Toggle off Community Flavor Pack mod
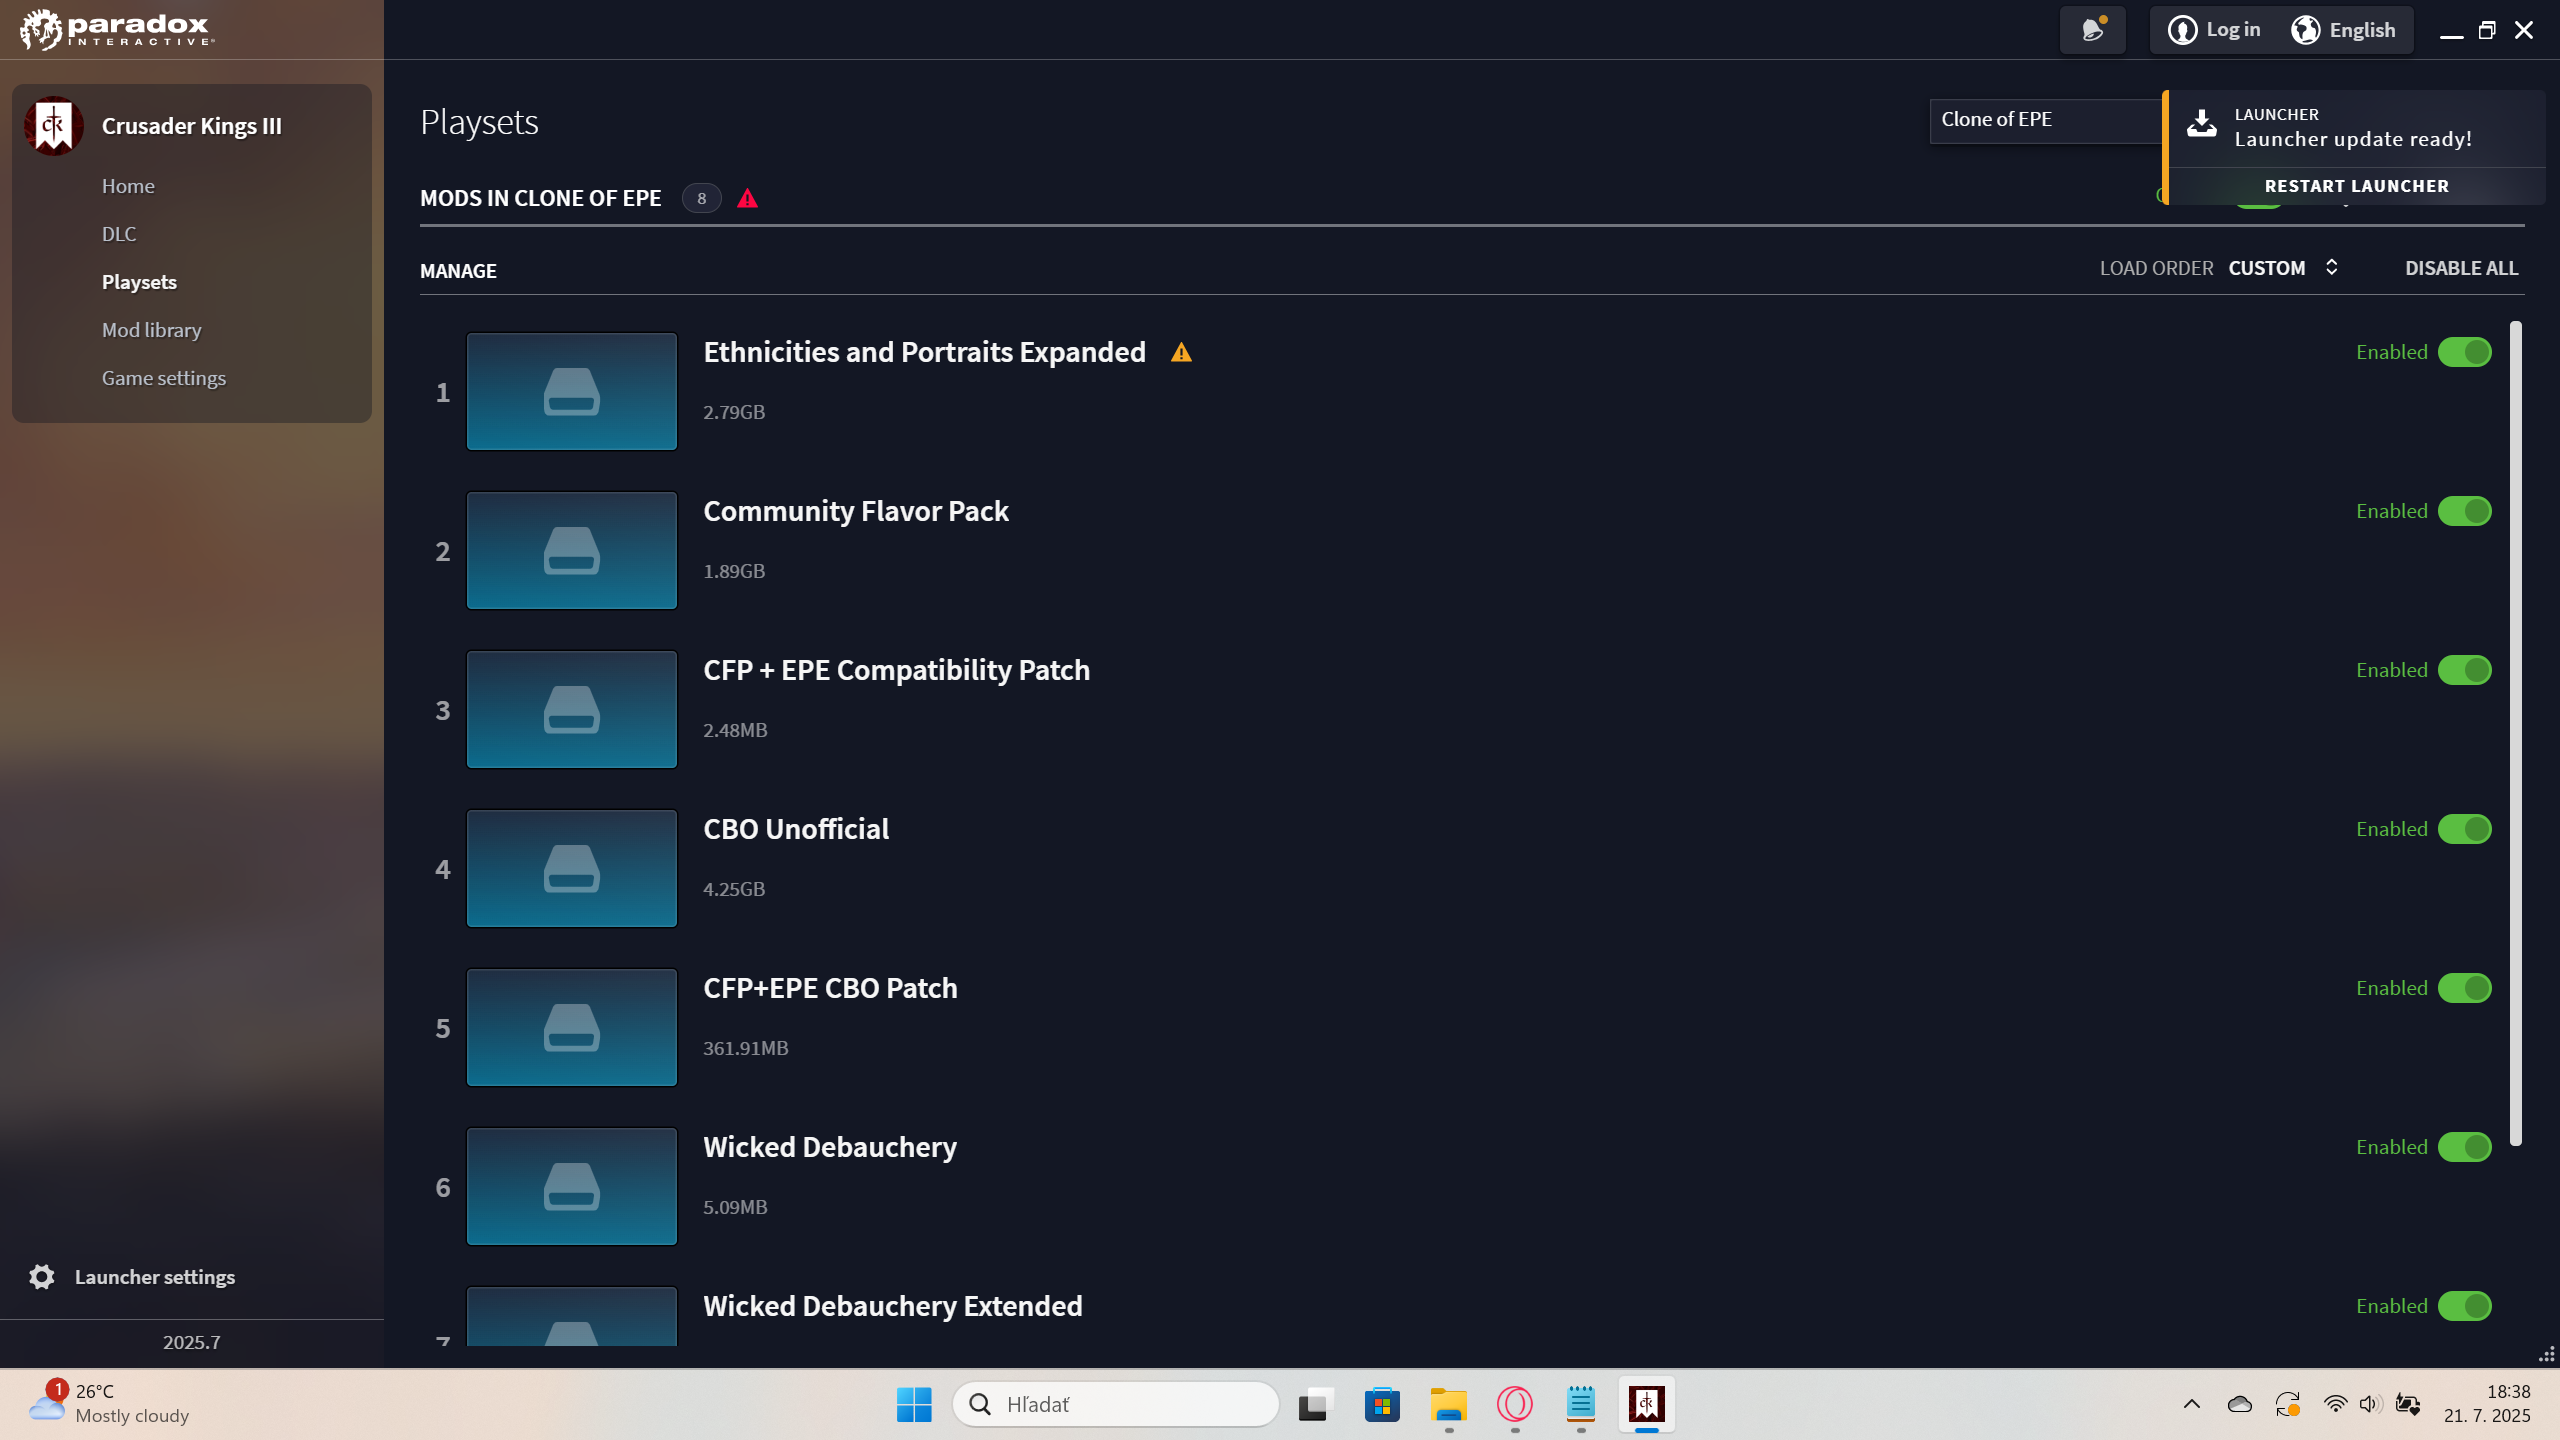The image size is (2560, 1440). point(2464,511)
